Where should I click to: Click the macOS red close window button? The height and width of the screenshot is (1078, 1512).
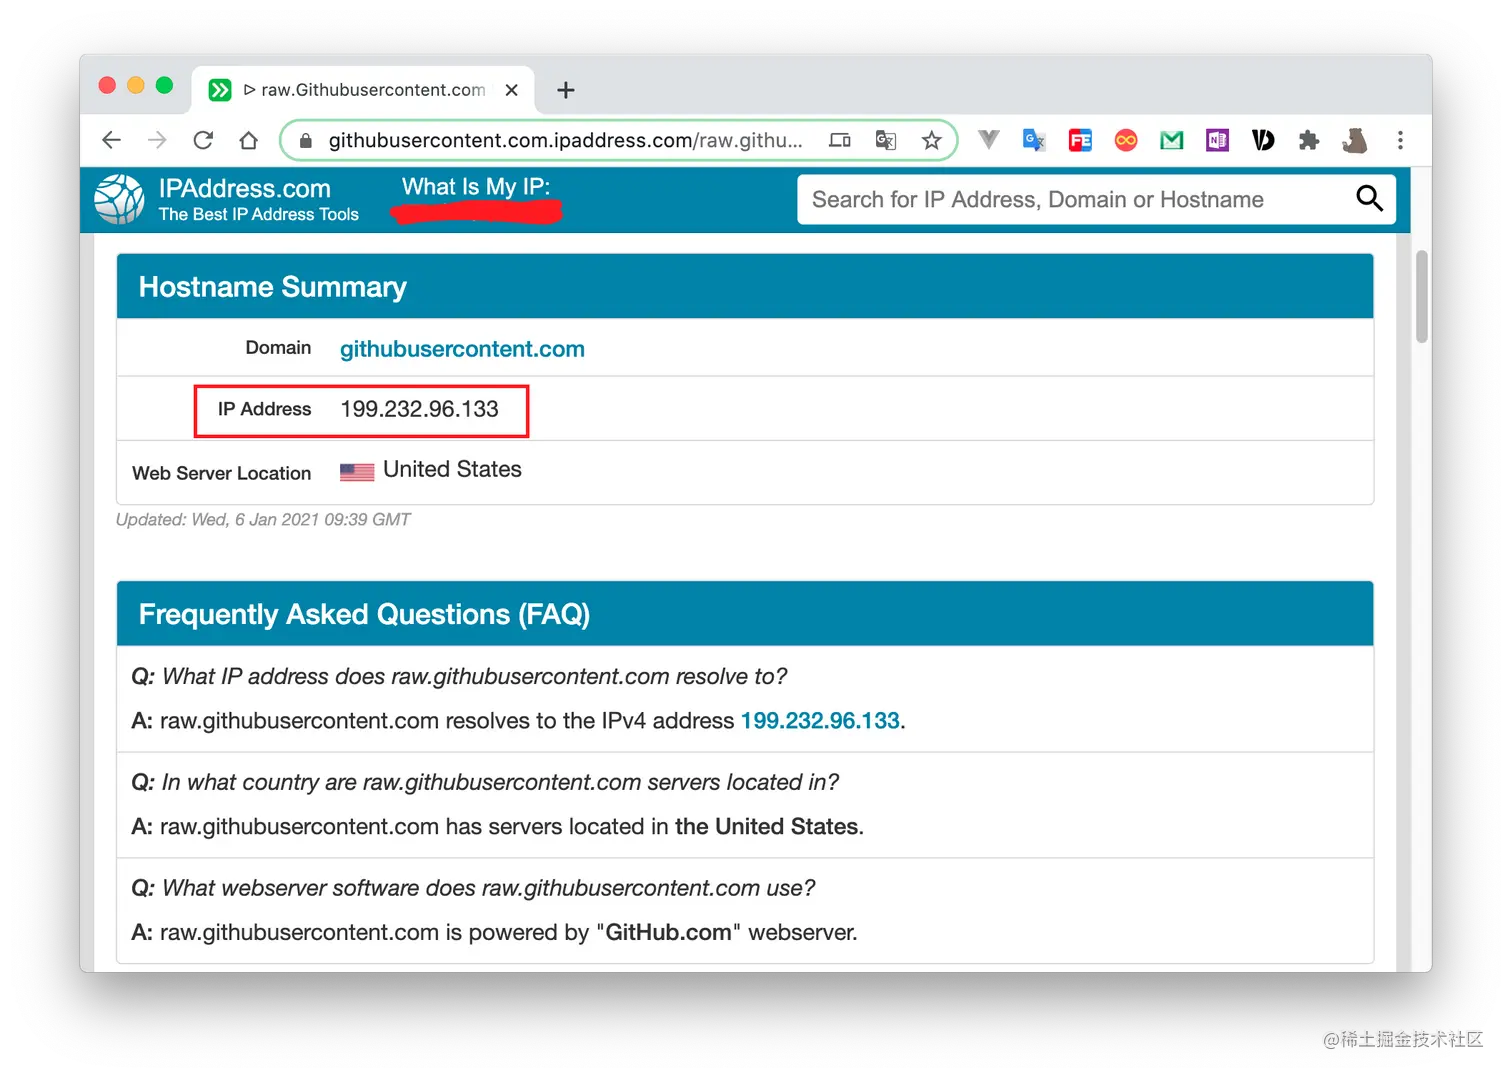click(x=107, y=86)
